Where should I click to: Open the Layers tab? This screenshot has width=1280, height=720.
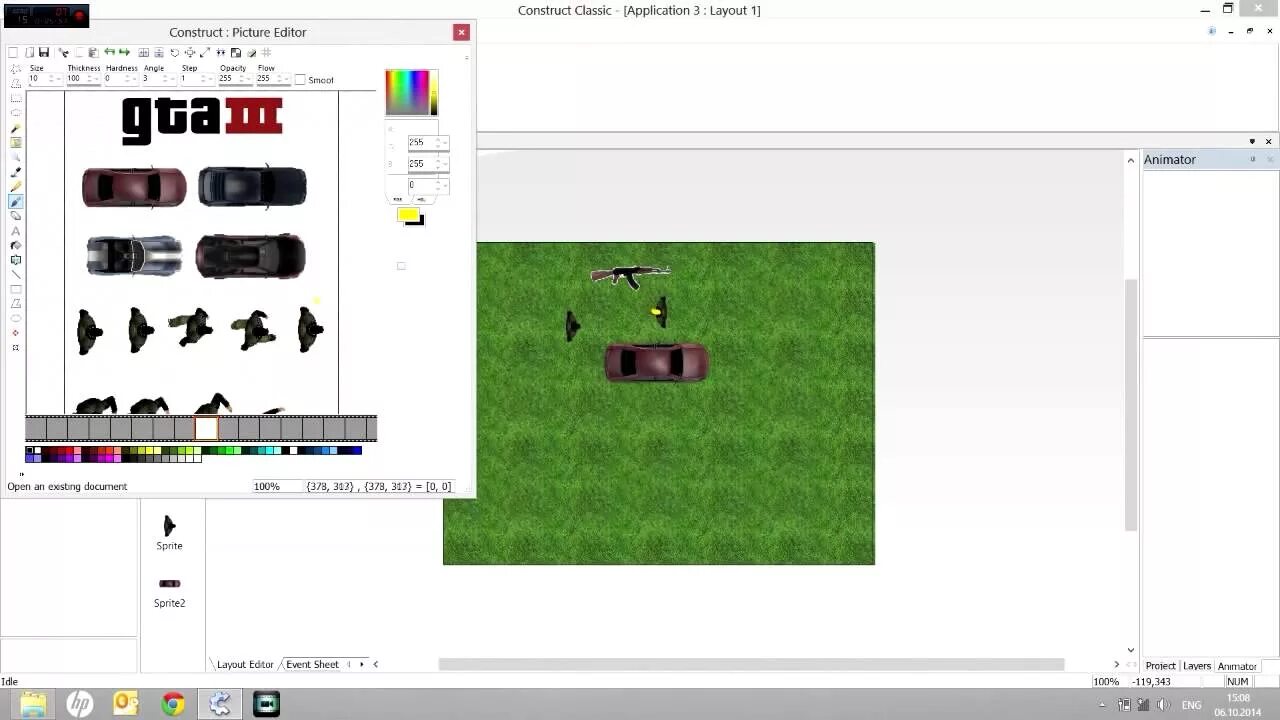click(x=1197, y=666)
